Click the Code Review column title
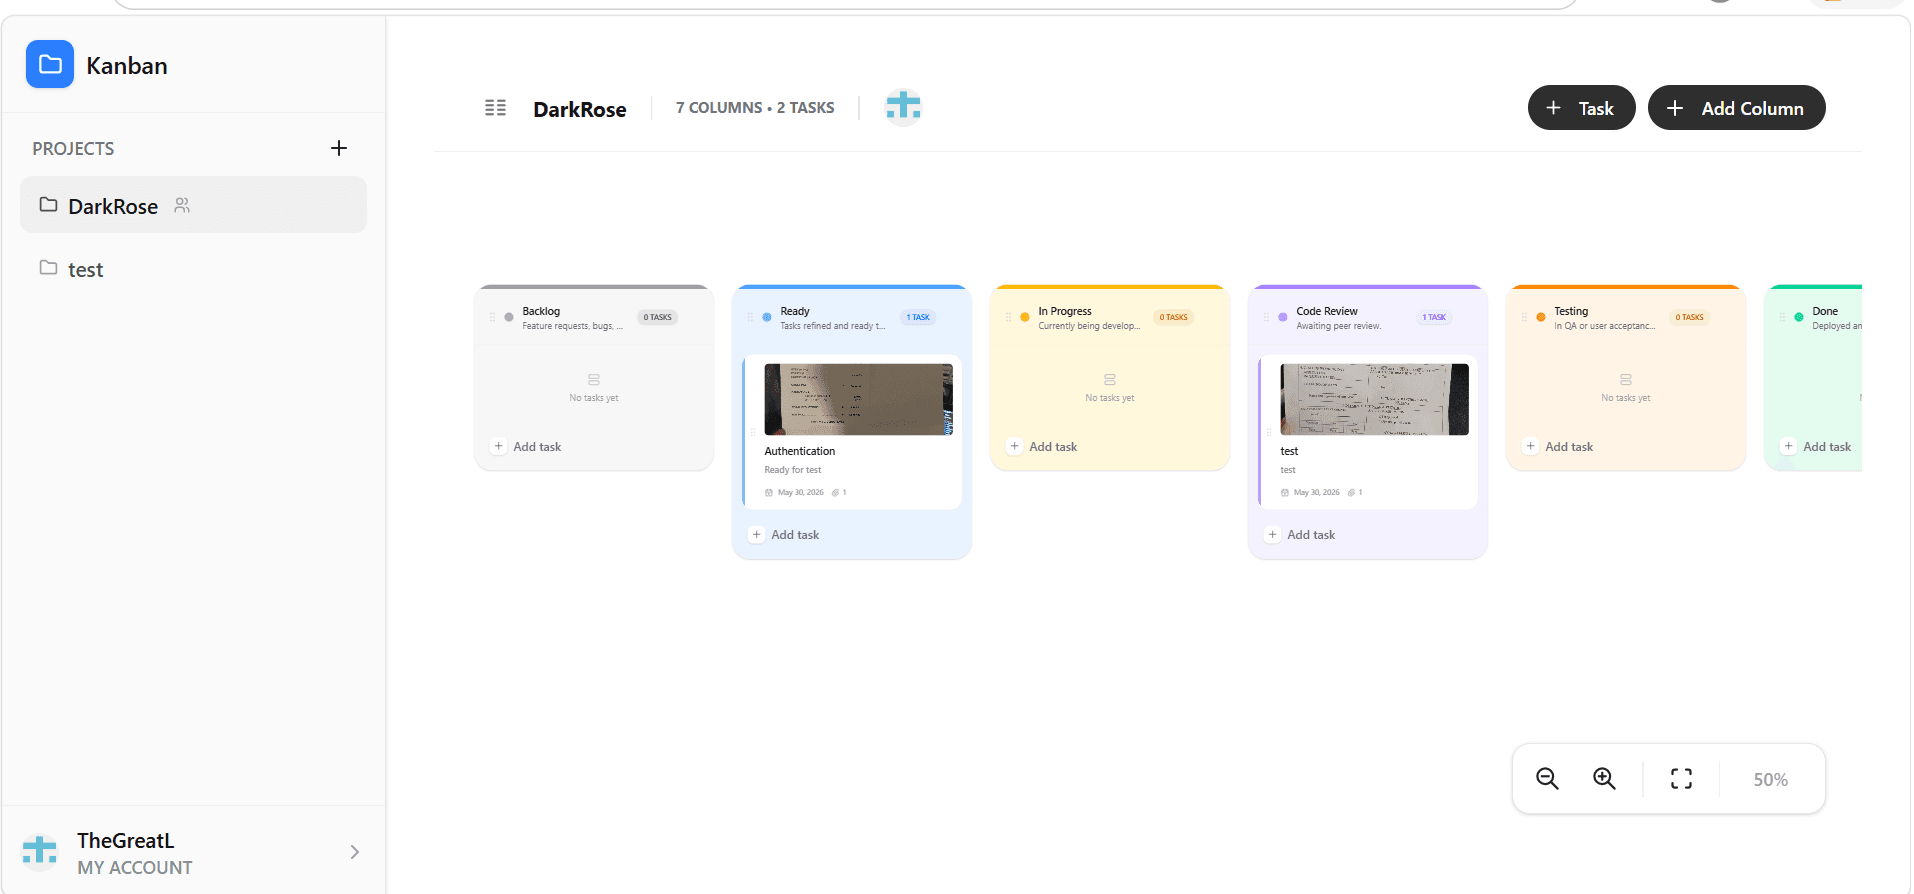 pyautogui.click(x=1327, y=311)
